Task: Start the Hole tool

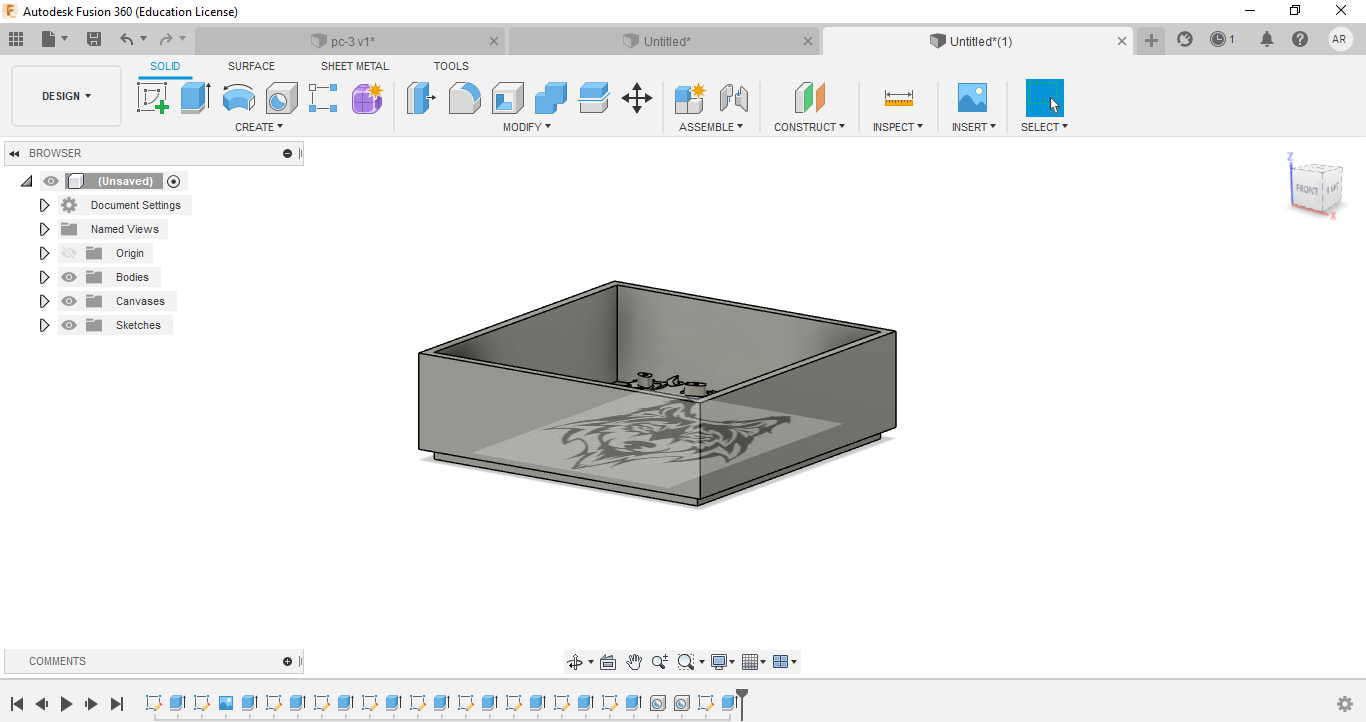Action: 282,98
